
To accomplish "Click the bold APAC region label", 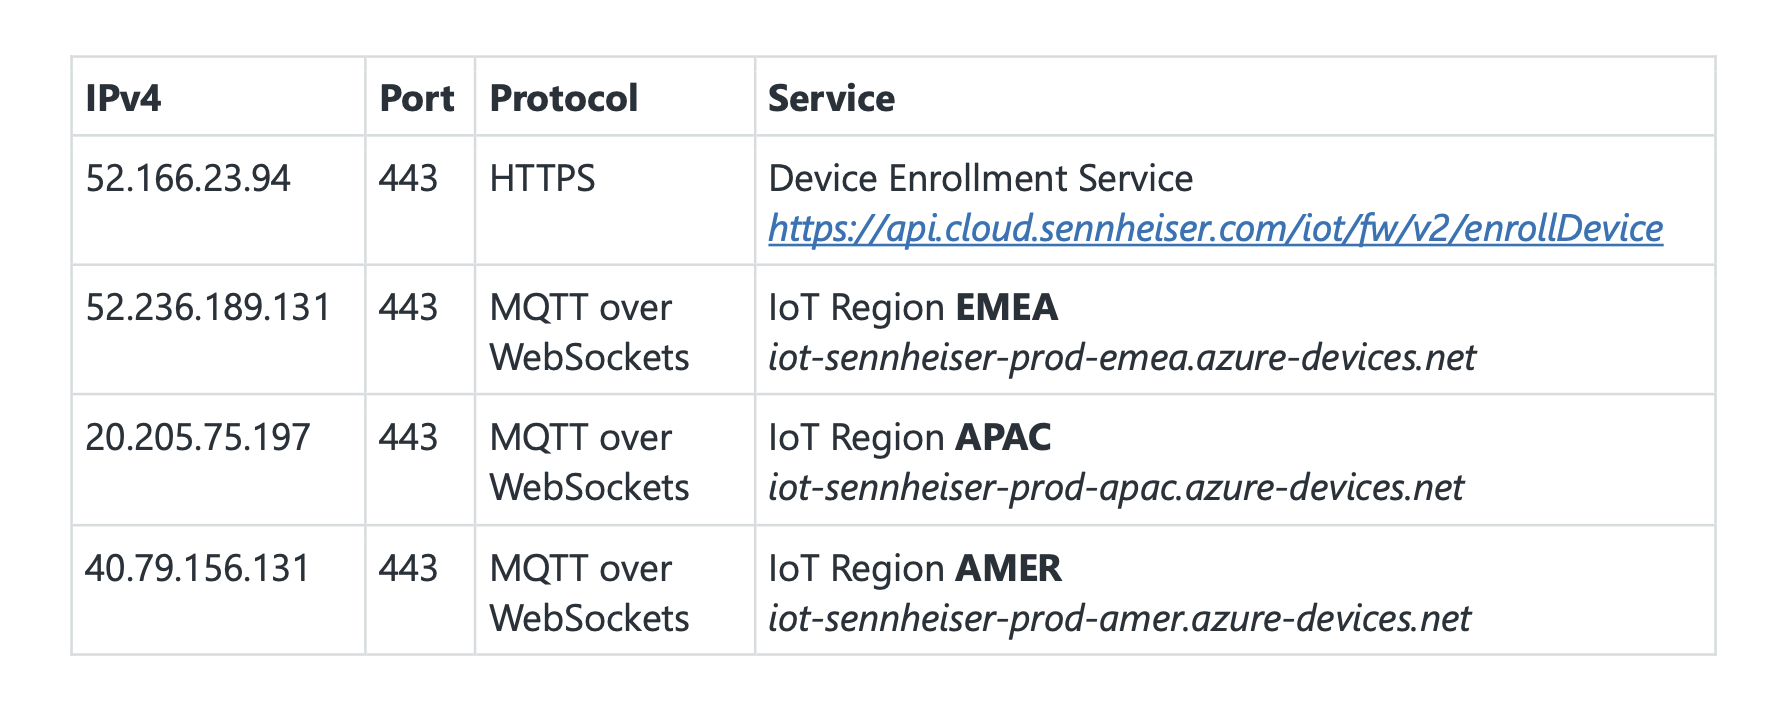I will pyautogui.click(x=1003, y=438).
